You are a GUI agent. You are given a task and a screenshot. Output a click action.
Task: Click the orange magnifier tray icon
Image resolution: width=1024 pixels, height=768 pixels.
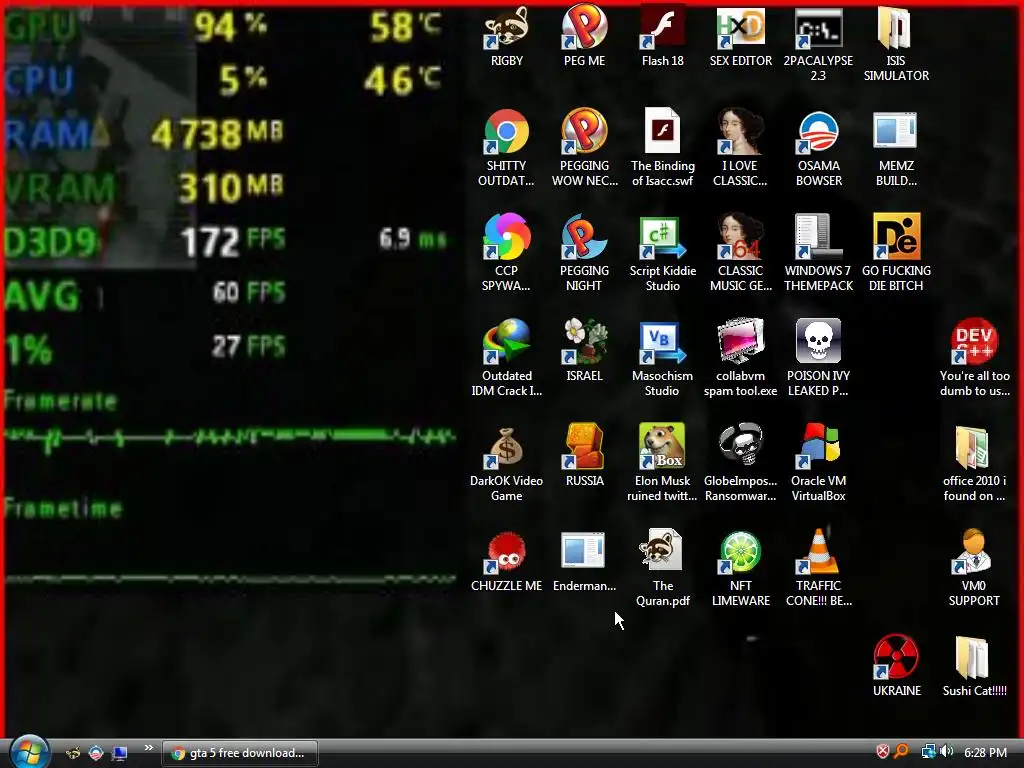click(901, 752)
